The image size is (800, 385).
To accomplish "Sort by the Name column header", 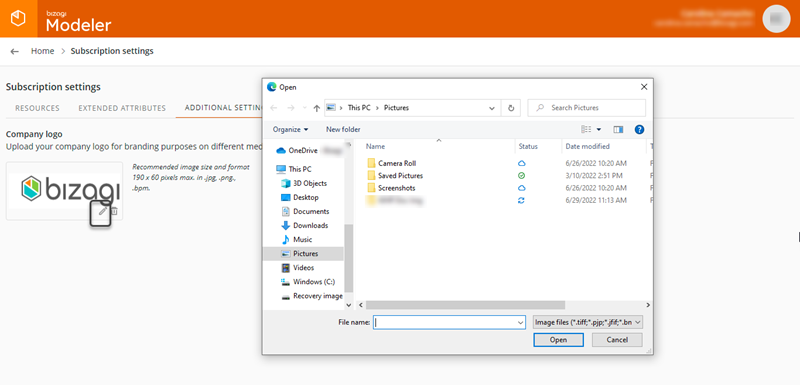I will (x=375, y=146).
